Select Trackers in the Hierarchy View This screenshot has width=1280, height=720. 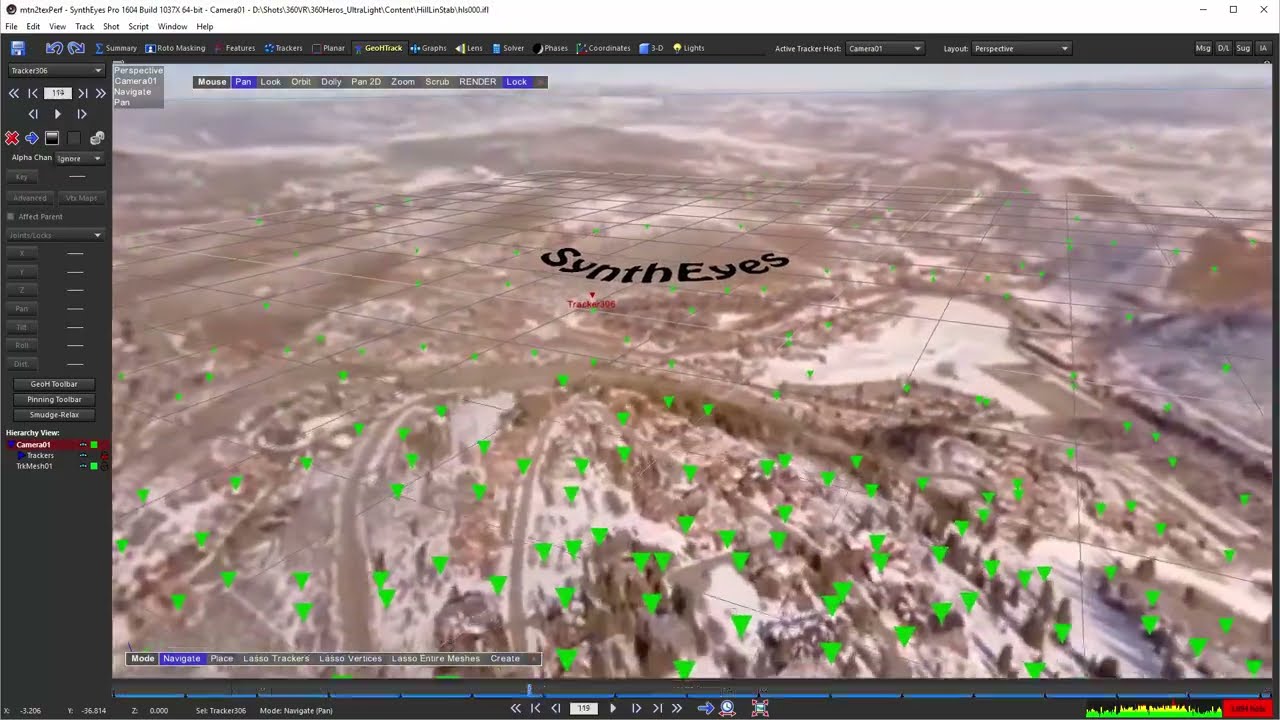tap(40, 456)
